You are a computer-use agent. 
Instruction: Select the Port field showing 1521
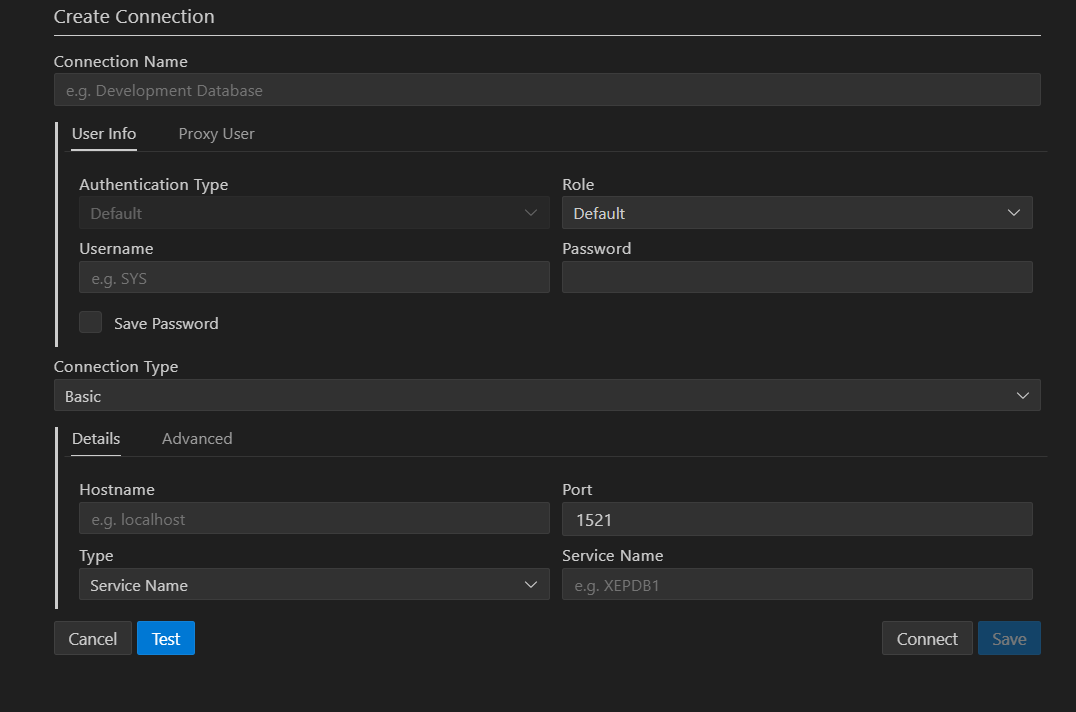coord(797,519)
